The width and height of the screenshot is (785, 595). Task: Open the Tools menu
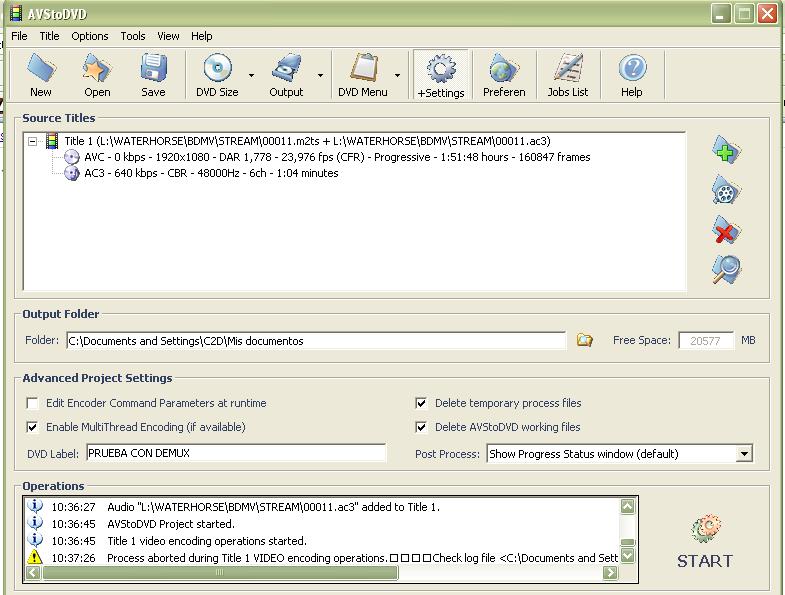pos(133,36)
